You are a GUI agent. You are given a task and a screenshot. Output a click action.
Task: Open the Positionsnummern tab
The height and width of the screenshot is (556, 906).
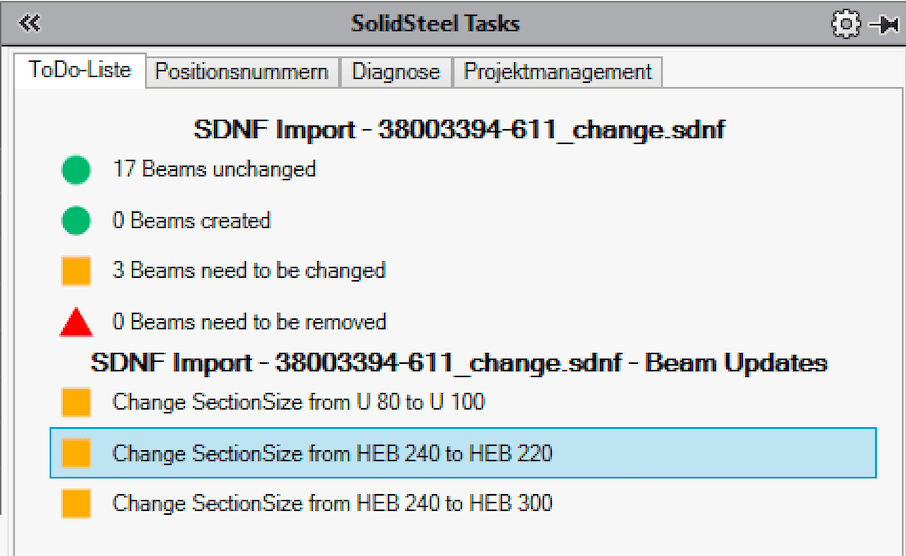click(242, 72)
